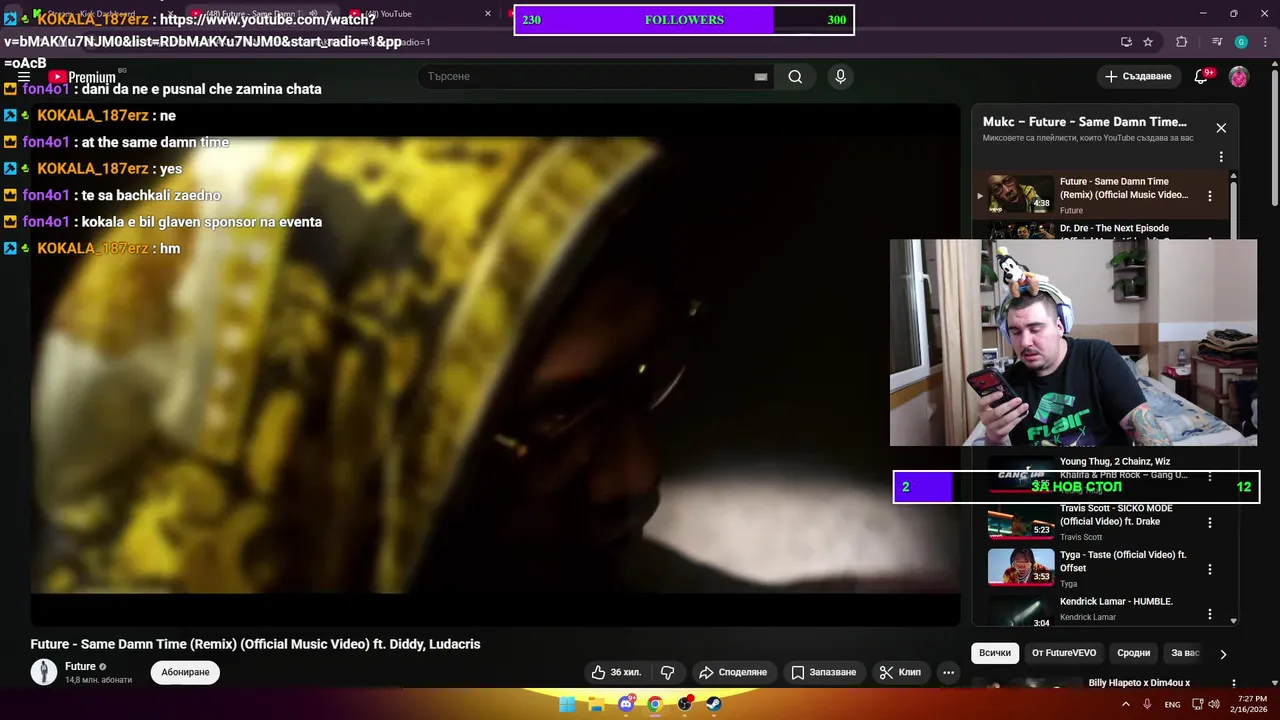Open the on-screen keyboard in search box
This screenshot has height=720, width=1280.
(x=761, y=76)
